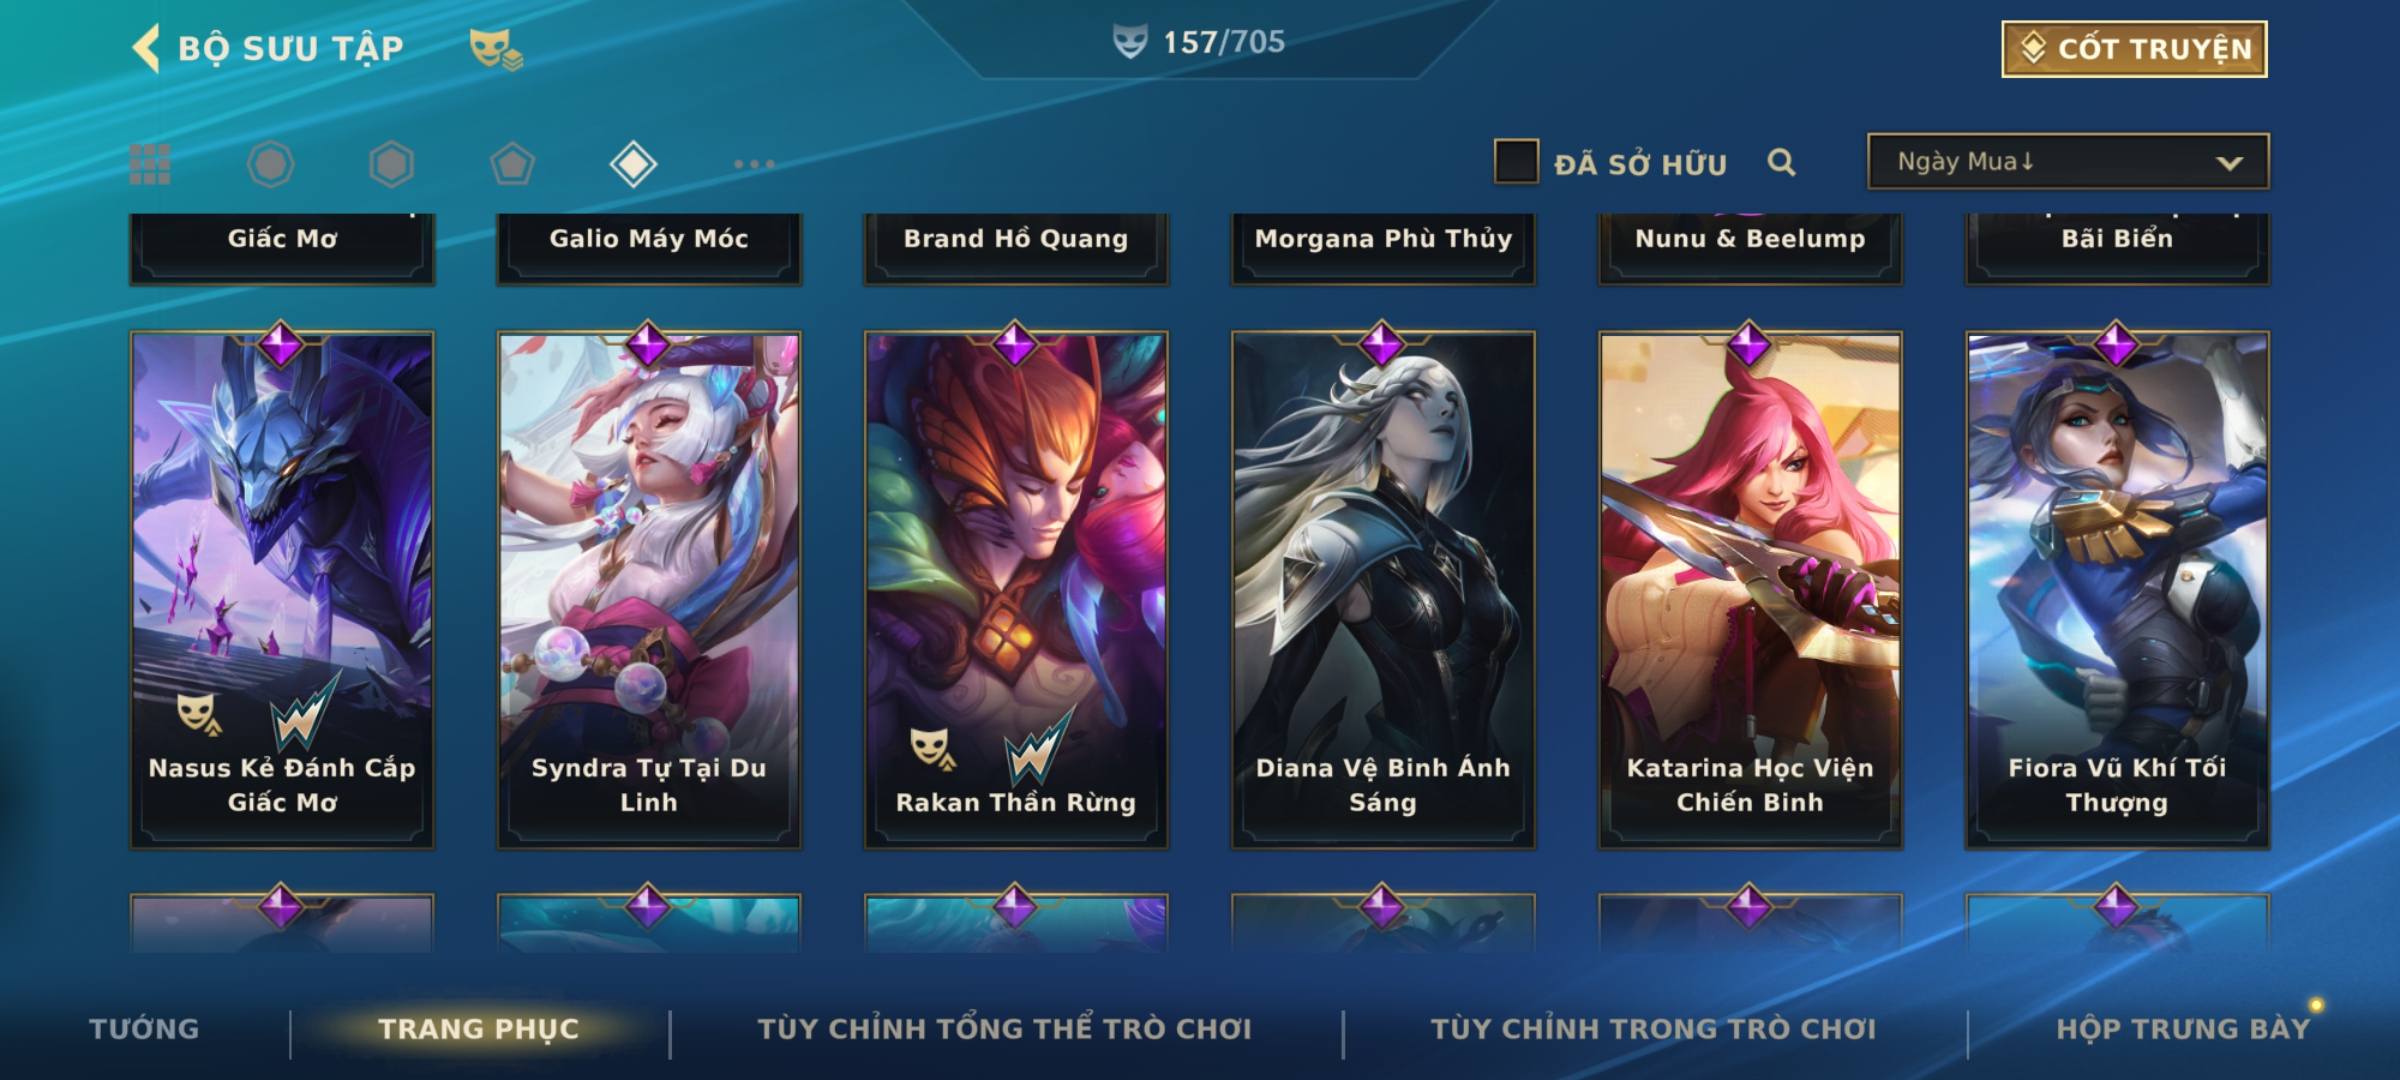
Task: Go back using the Bộ Sưu Tập arrow
Action: (x=146, y=48)
